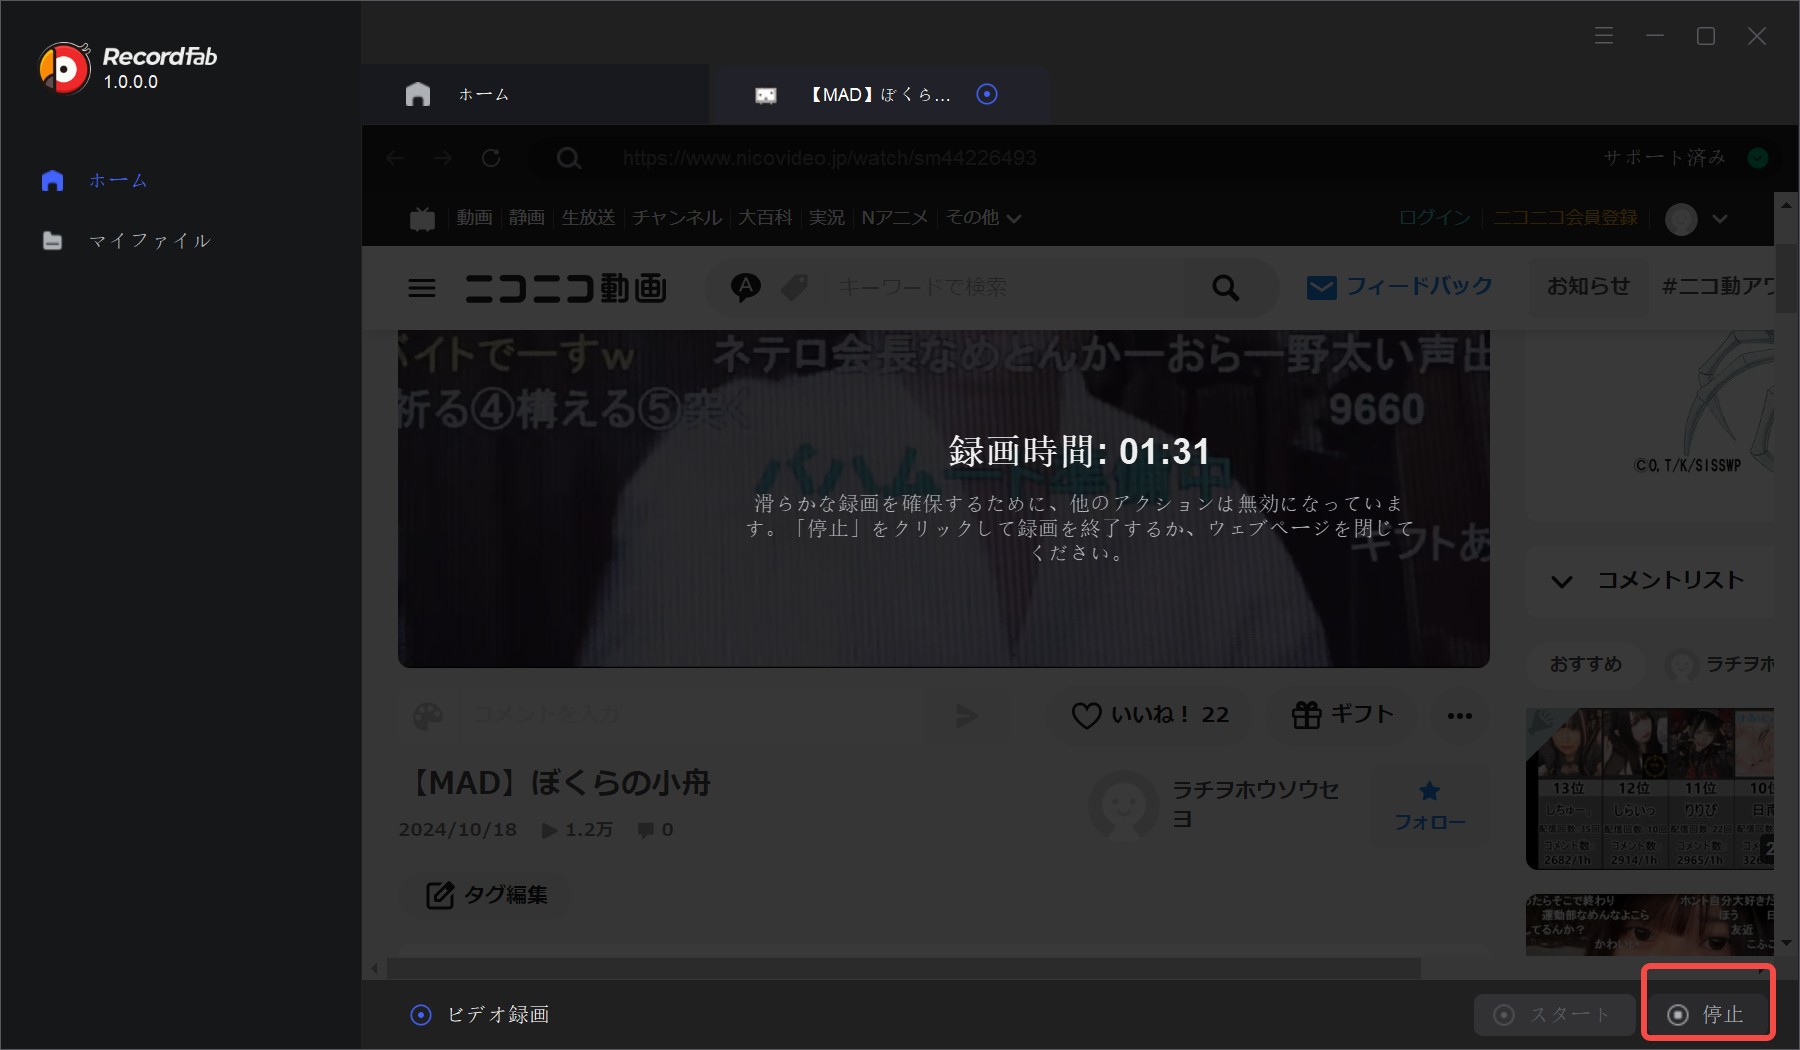1800x1050 pixels.
Task: Click the タグ編集 button
Action: (x=486, y=894)
